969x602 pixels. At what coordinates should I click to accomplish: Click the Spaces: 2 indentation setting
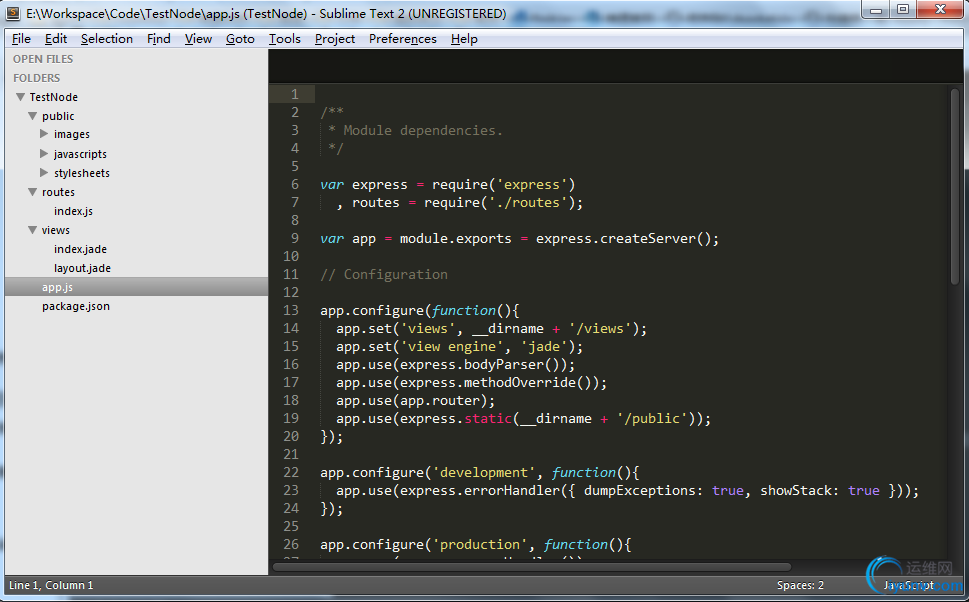pyautogui.click(x=800, y=585)
